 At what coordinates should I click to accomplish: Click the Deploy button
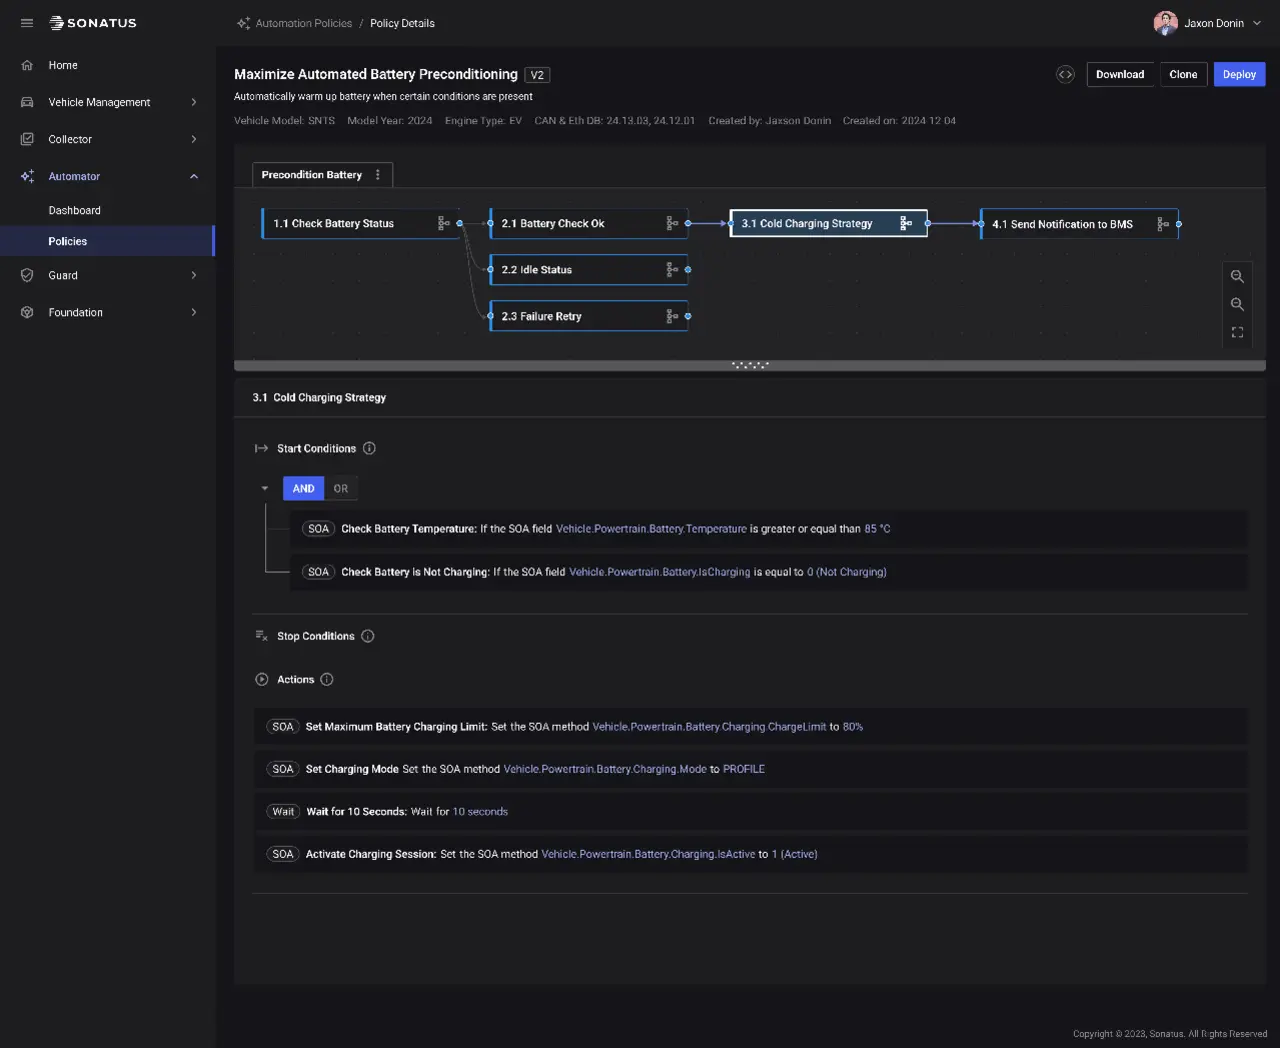pyautogui.click(x=1239, y=75)
